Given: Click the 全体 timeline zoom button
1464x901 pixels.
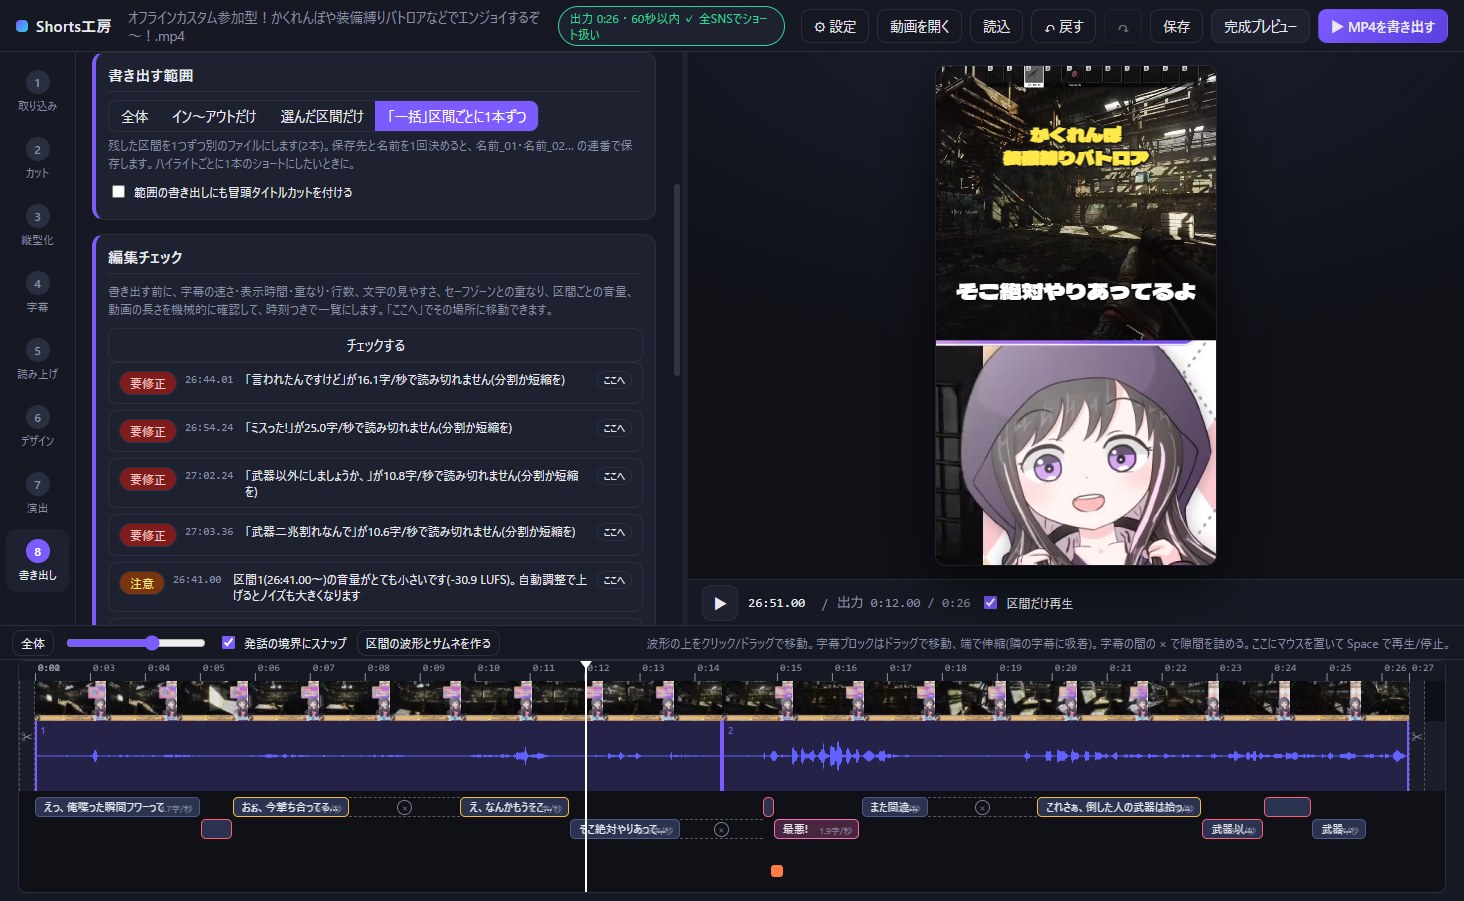Looking at the screenshot, I should 33,643.
